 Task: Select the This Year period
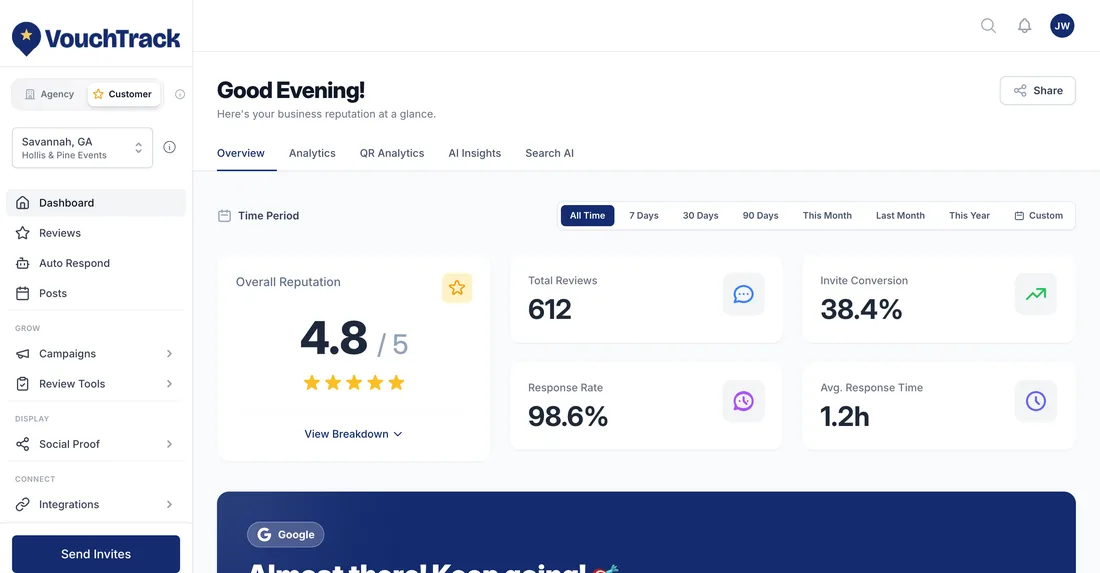969,215
